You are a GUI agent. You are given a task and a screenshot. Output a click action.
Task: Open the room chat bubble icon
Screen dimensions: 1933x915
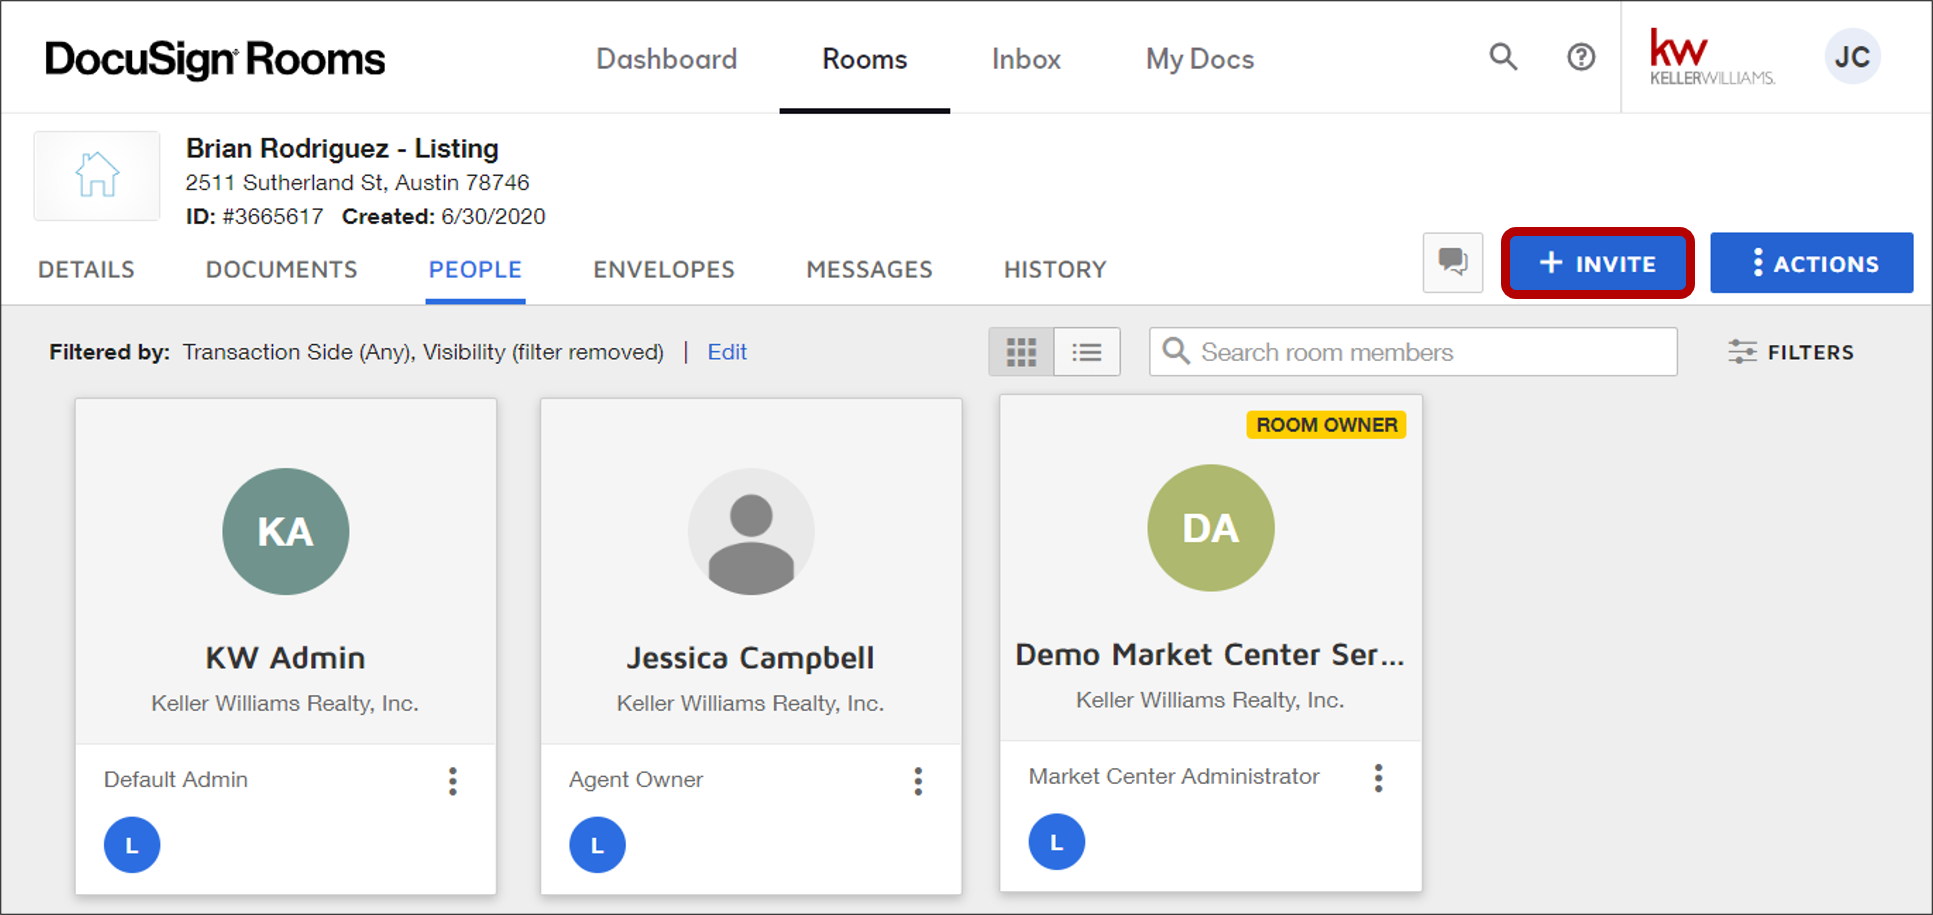pos(1452,263)
